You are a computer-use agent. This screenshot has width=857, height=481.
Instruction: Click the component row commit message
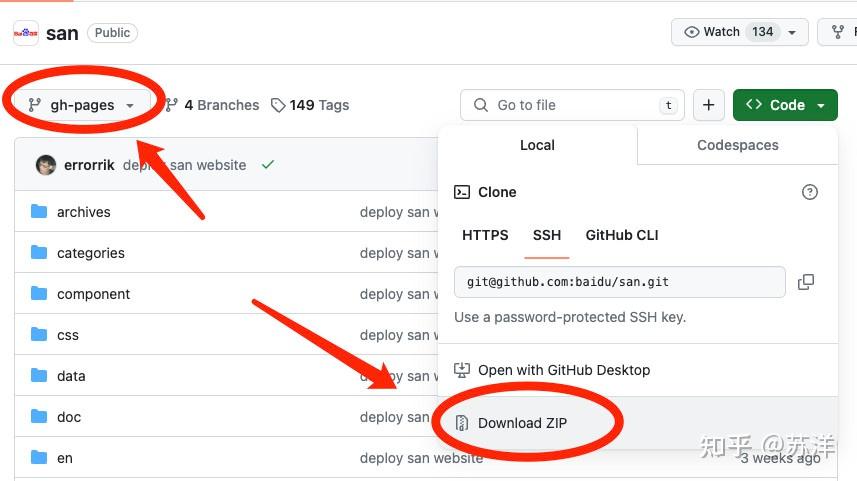(x=399, y=294)
